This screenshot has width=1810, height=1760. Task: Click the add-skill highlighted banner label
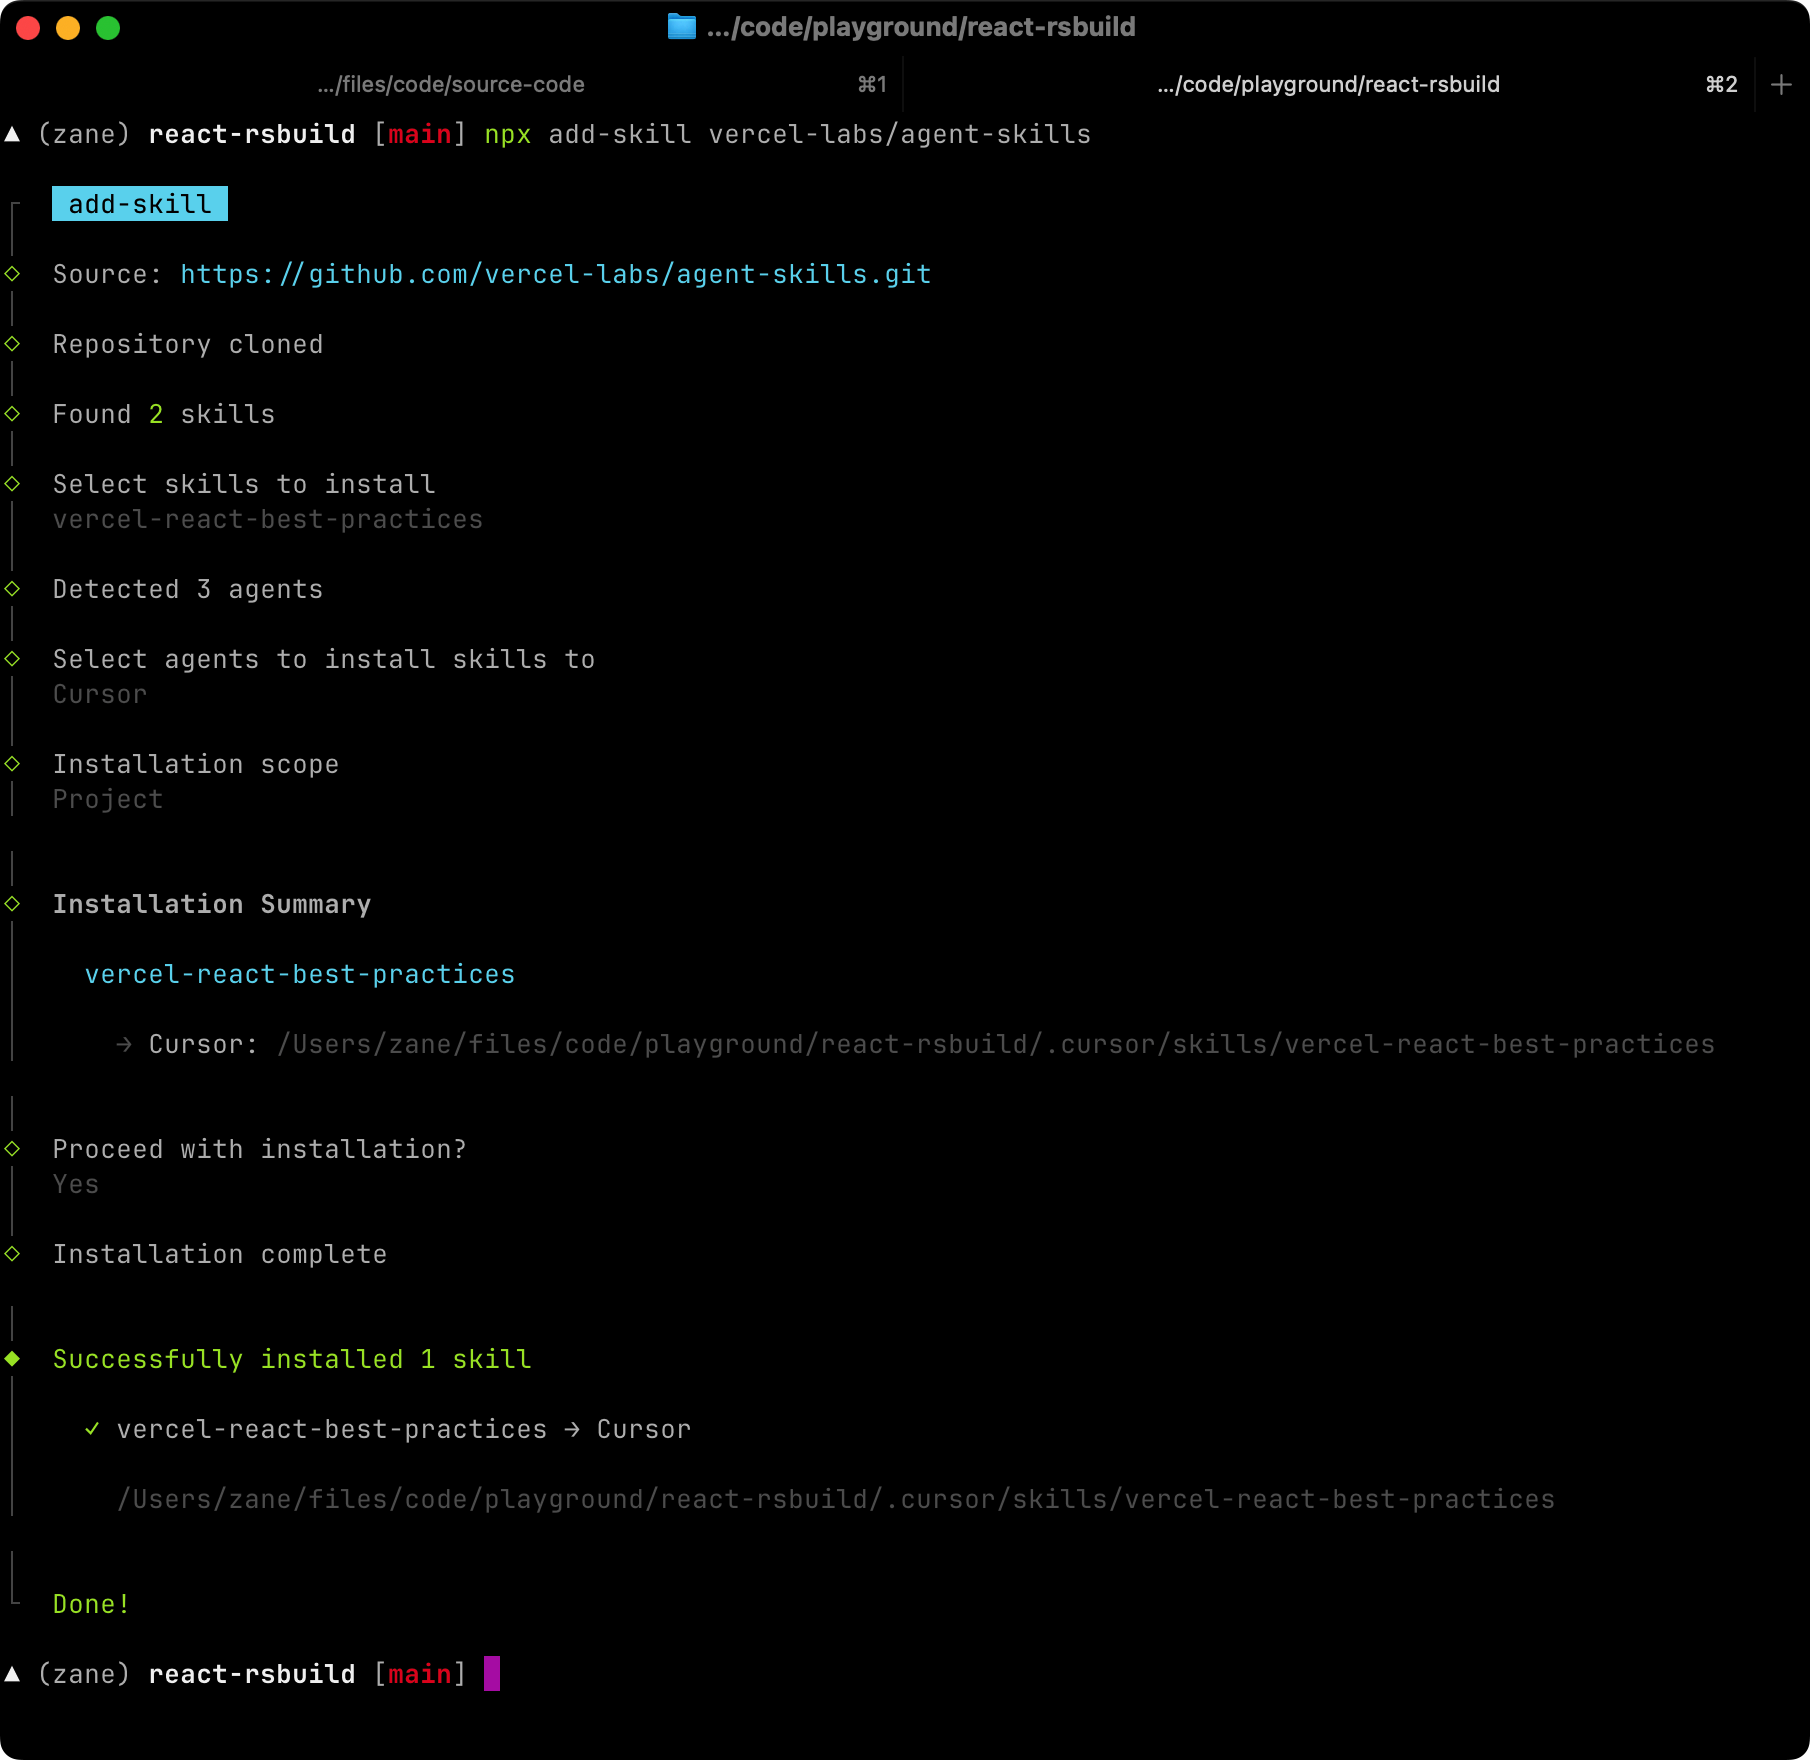pyautogui.click(x=140, y=204)
